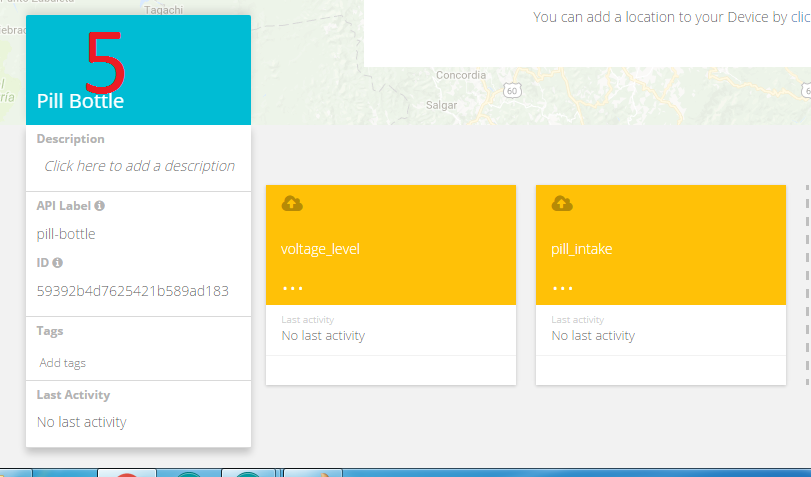
Task: Click the description placeholder to add description
Action: click(x=139, y=166)
